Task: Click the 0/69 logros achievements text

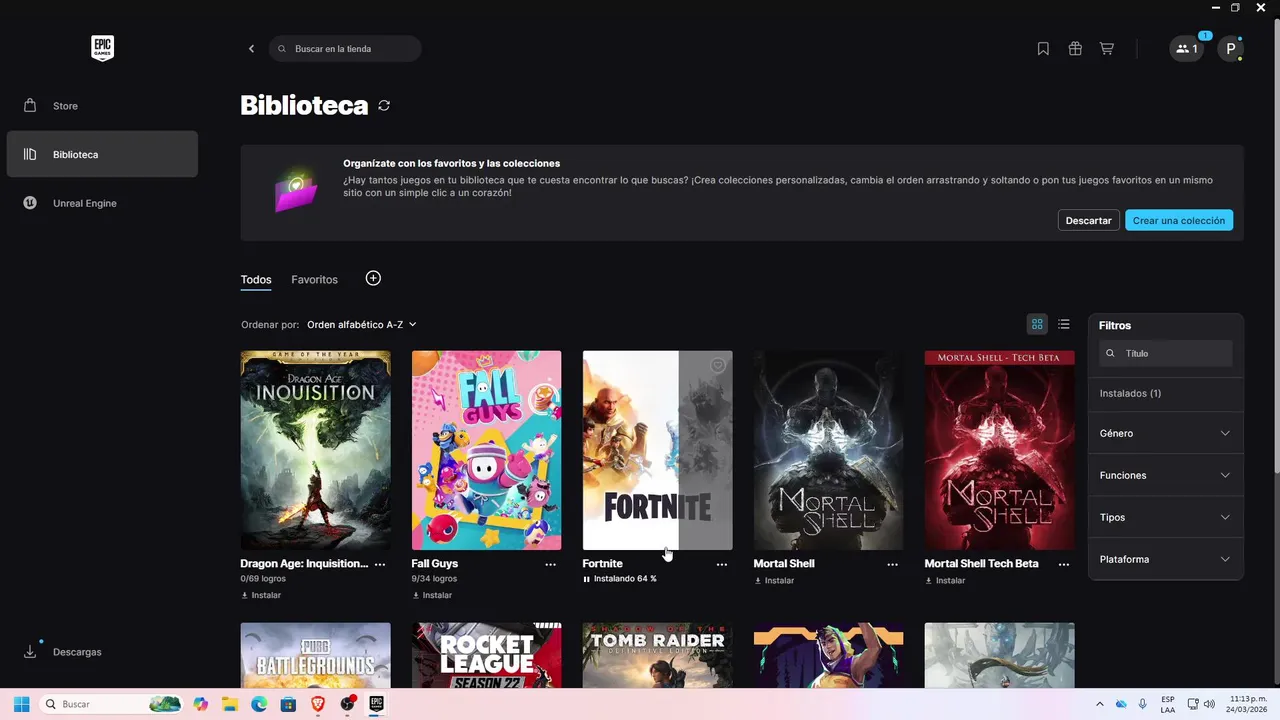Action: click(264, 579)
